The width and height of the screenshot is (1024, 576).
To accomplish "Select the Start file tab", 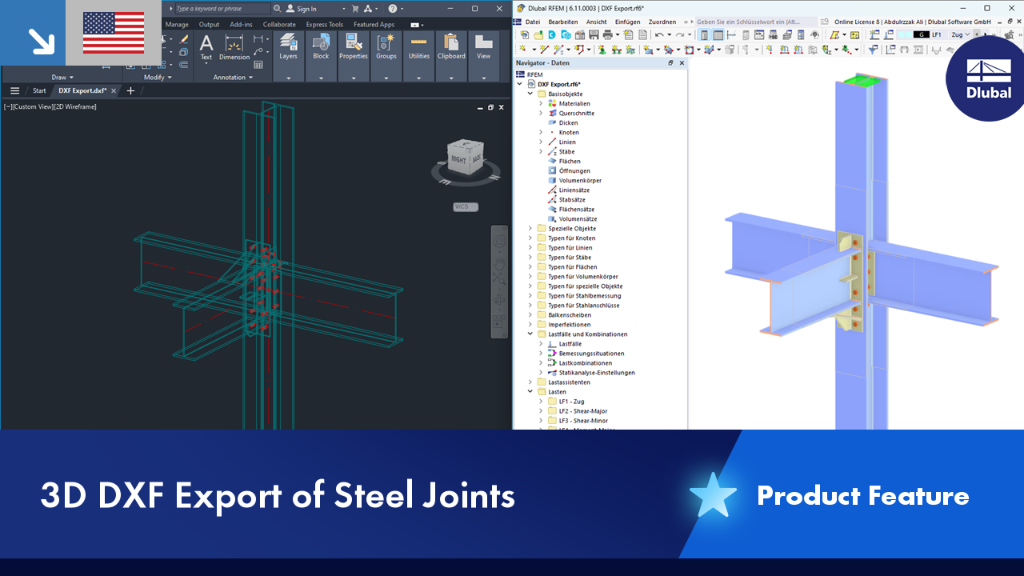I will coord(39,91).
